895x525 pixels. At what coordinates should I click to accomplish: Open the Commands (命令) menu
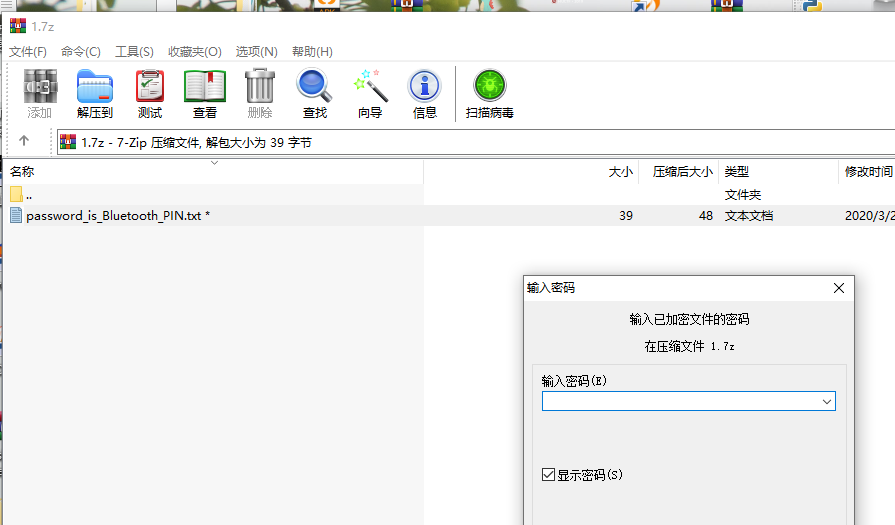[x=81, y=52]
